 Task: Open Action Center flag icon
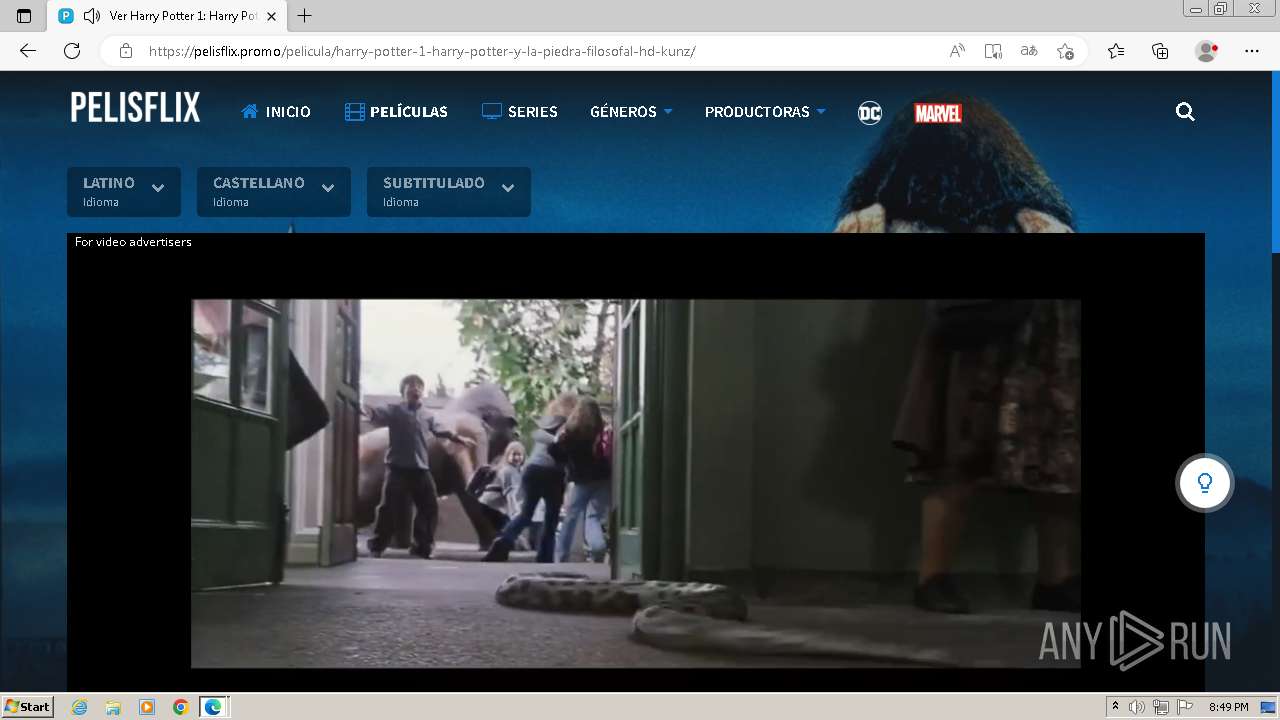1184,707
